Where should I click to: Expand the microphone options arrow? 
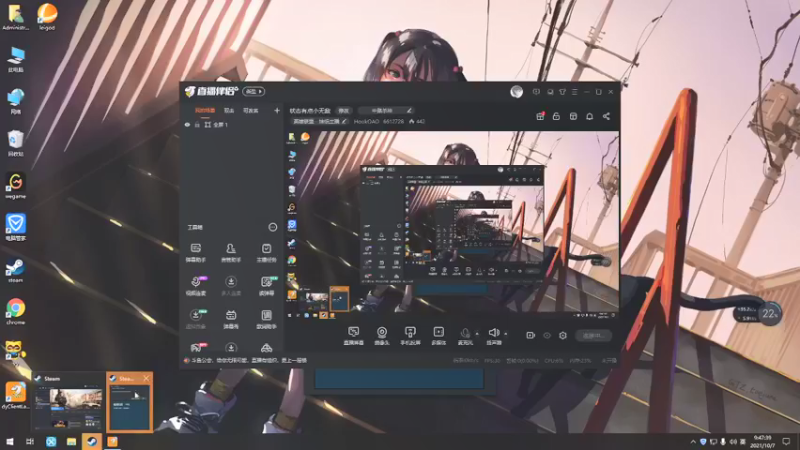point(477,334)
